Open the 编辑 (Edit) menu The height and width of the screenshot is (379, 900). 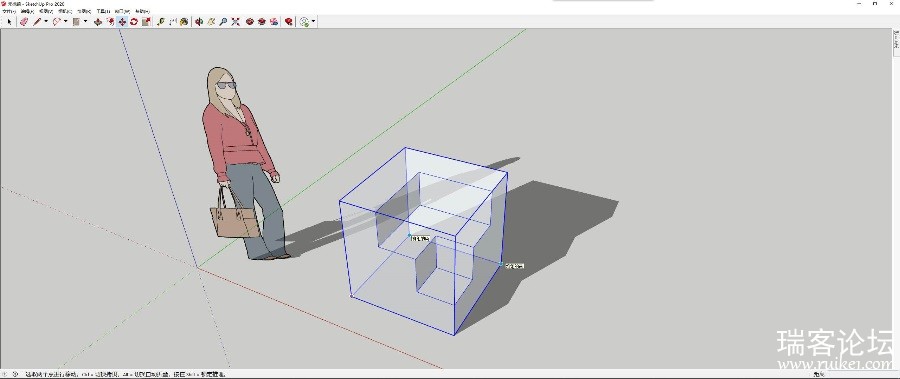point(28,11)
